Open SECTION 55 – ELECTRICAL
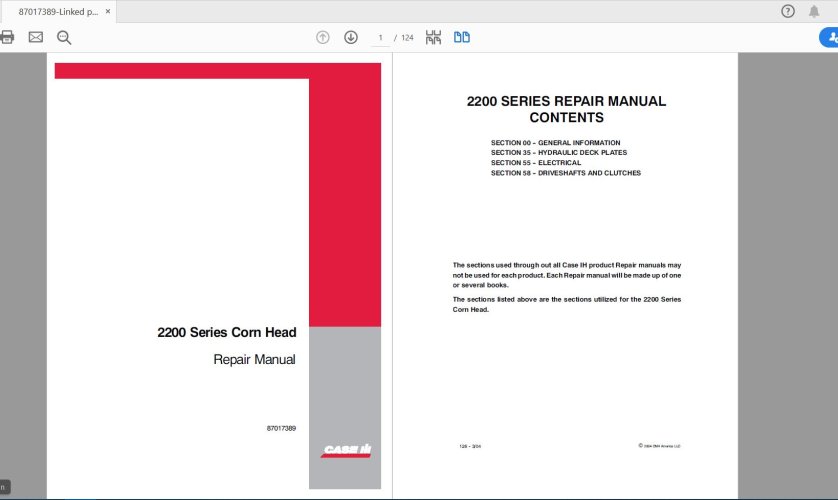This screenshot has height=500, width=838. tap(536, 163)
